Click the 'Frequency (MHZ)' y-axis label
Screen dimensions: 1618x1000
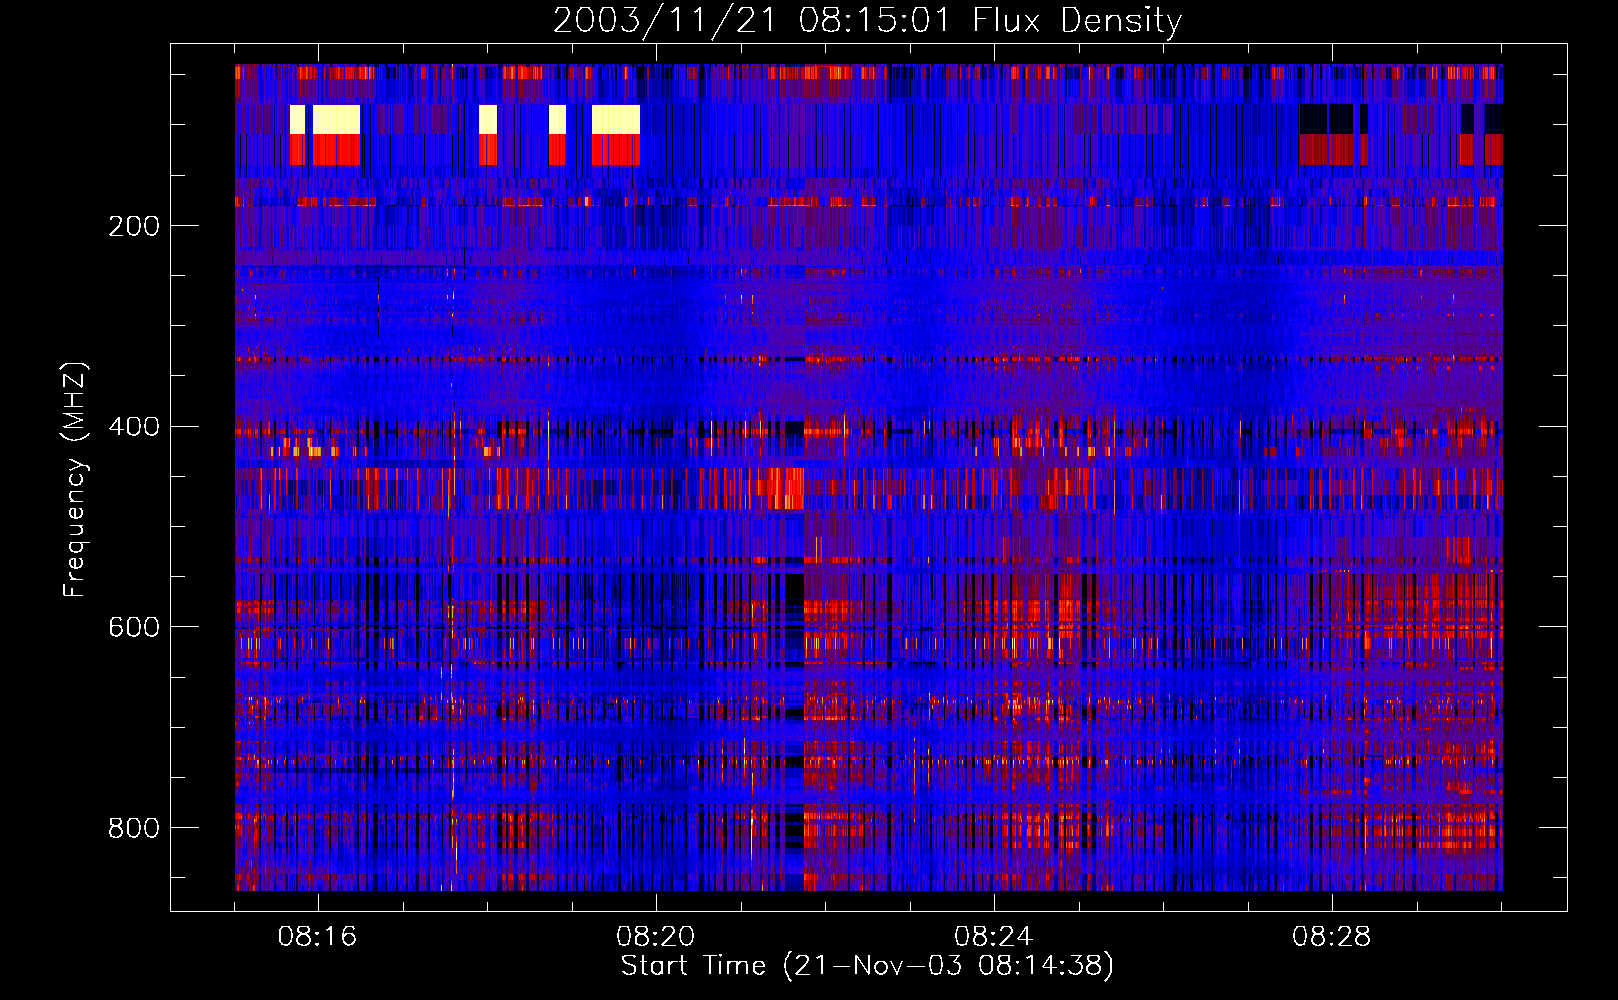pyautogui.click(x=75, y=480)
